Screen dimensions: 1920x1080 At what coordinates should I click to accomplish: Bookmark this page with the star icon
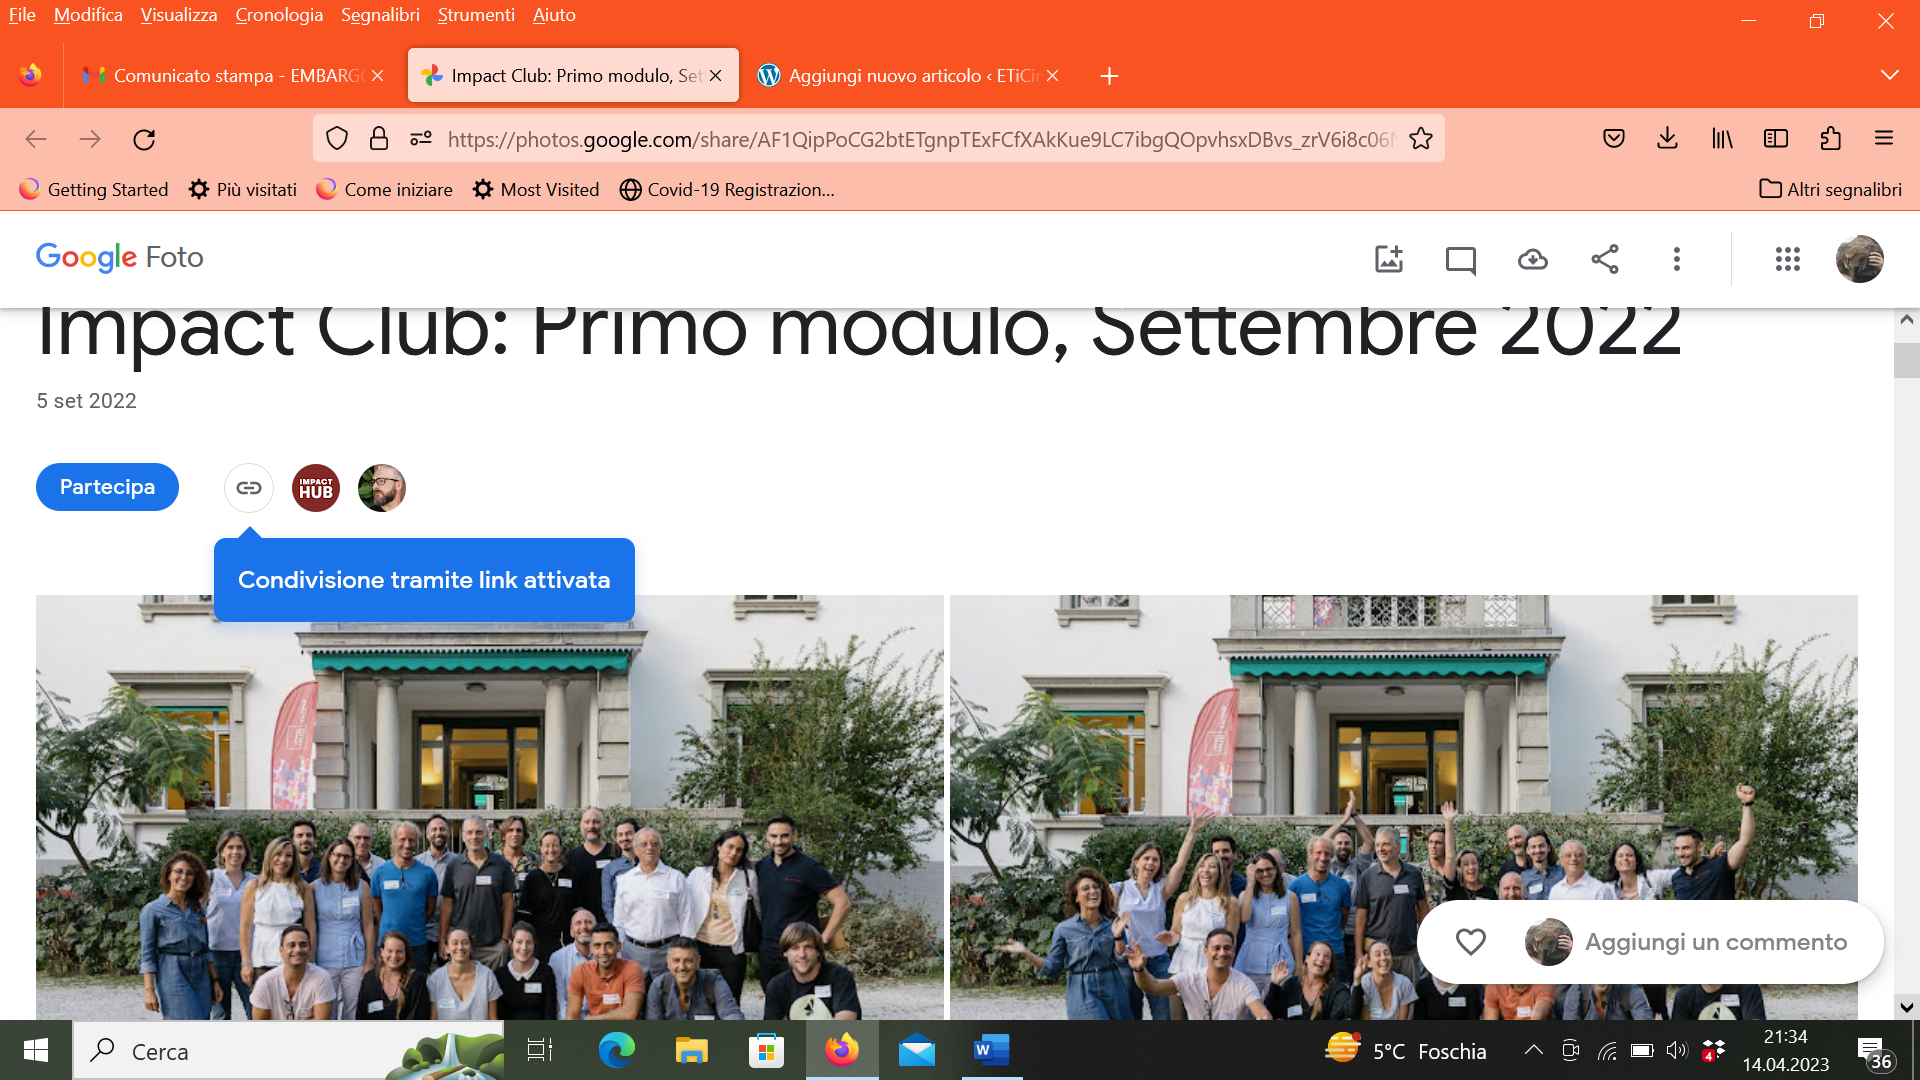coord(1421,139)
